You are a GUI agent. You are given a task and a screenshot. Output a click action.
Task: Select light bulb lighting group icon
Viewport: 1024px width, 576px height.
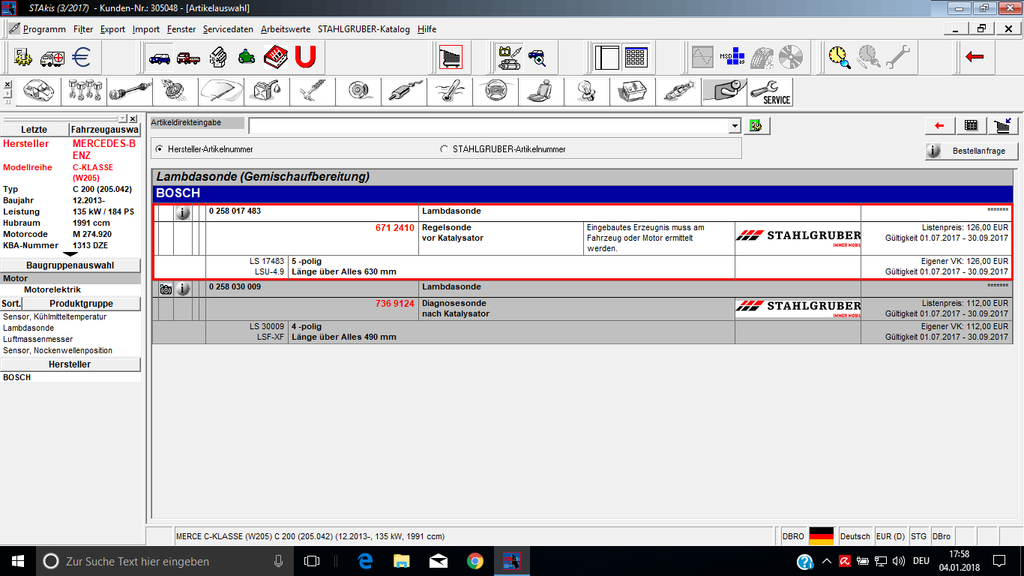coord(587,91)
